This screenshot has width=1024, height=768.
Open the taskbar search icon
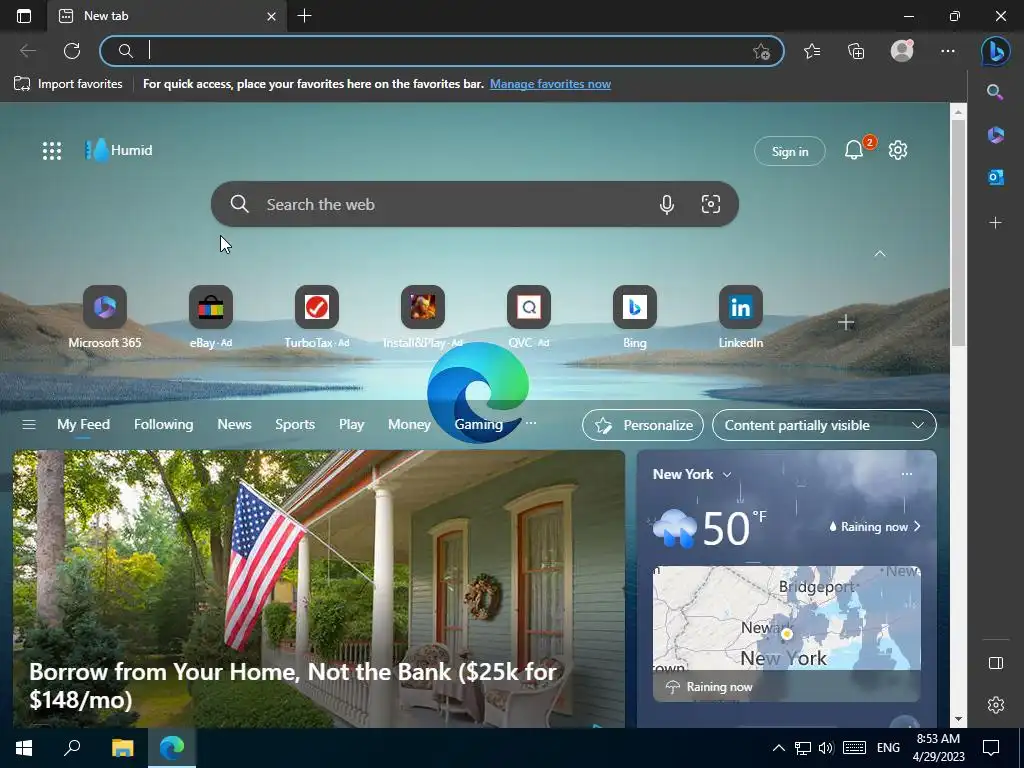pyautogui.click(x=72, y=748)
